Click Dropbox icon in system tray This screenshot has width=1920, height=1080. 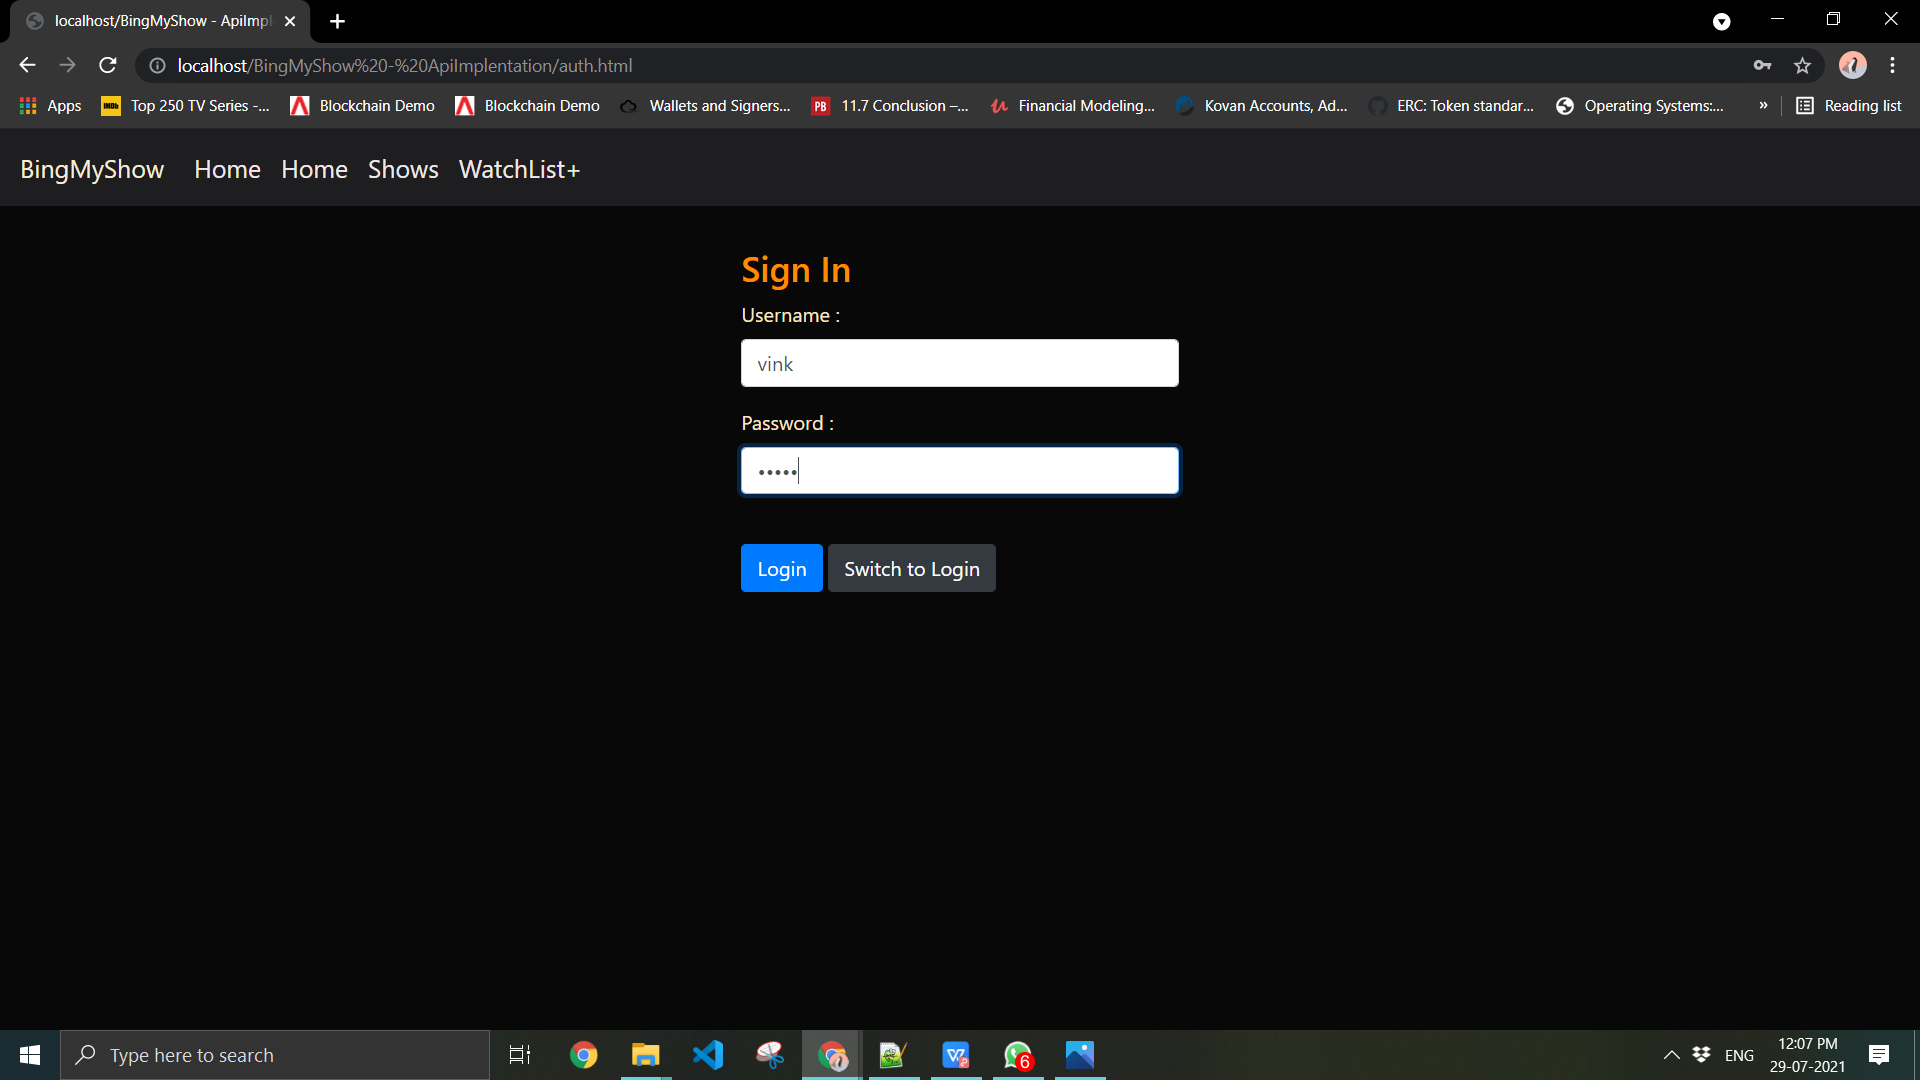[1701, 1055]
